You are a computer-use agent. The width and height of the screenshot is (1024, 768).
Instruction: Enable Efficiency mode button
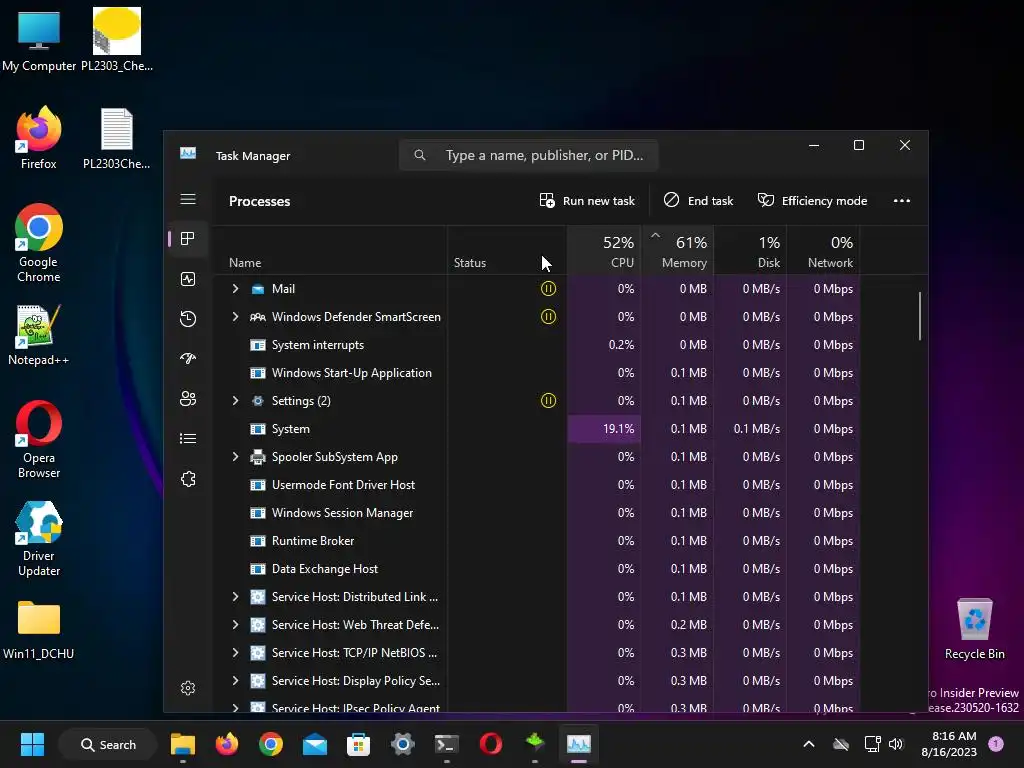(x=812, y=200)
